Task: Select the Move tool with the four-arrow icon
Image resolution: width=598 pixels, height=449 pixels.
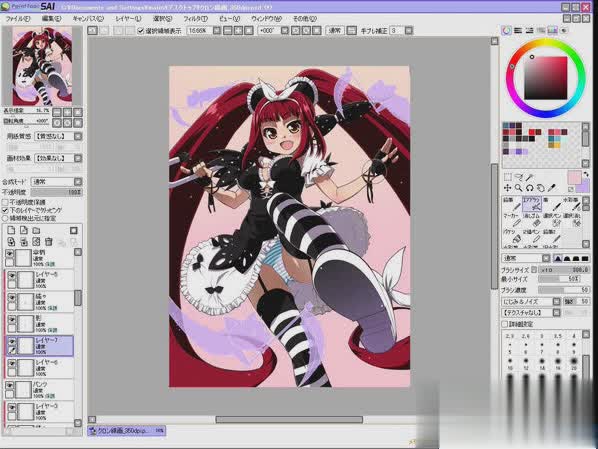Action: [508, 188]
